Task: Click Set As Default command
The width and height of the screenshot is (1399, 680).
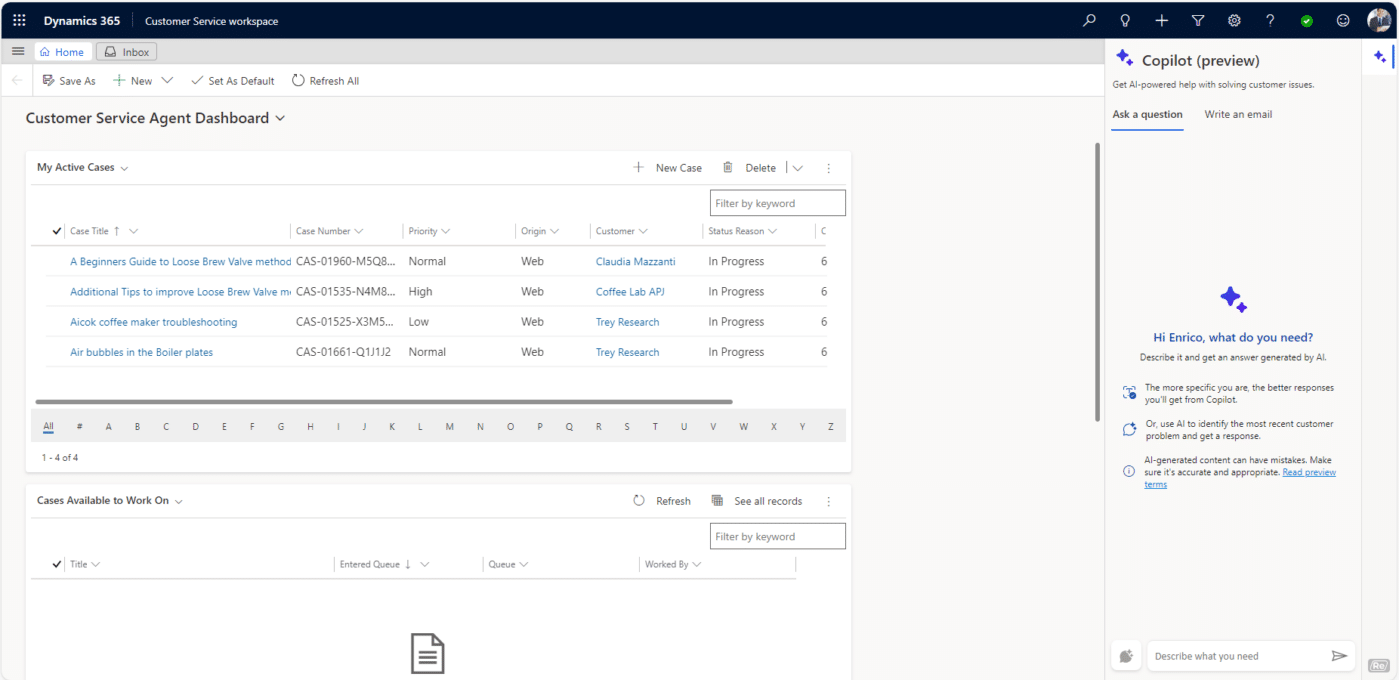Action: point(232,81)
